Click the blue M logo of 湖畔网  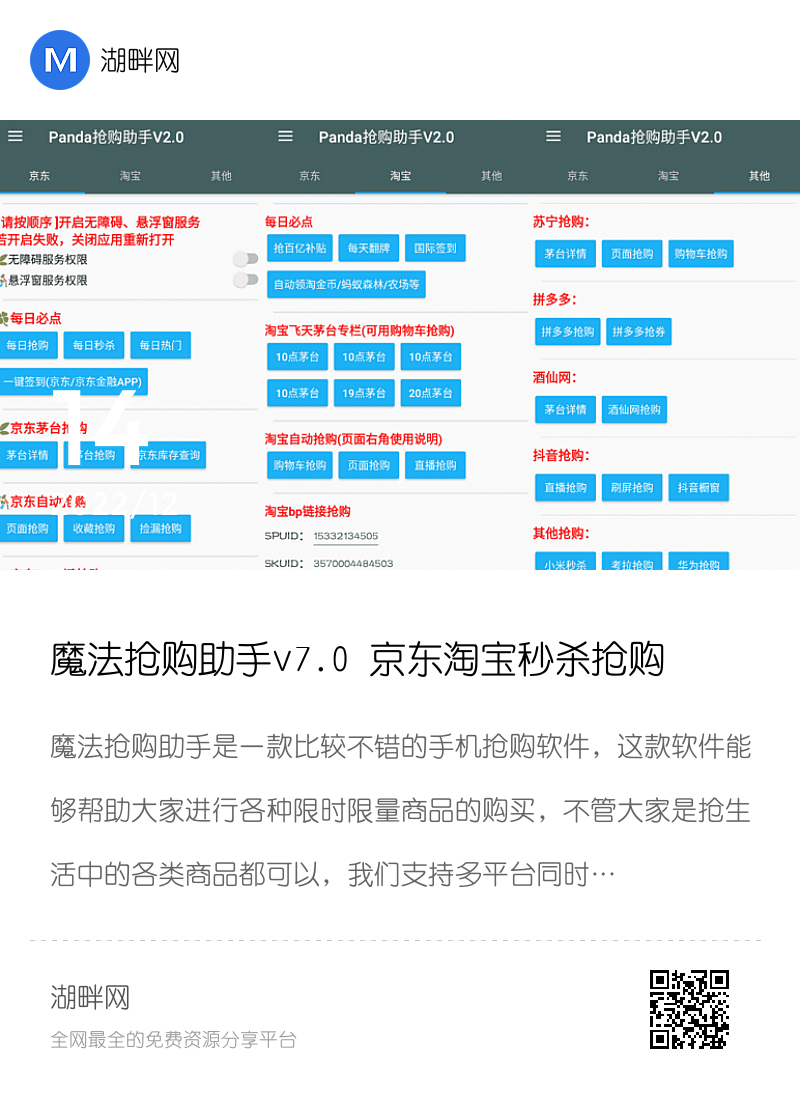click(60, 60)
